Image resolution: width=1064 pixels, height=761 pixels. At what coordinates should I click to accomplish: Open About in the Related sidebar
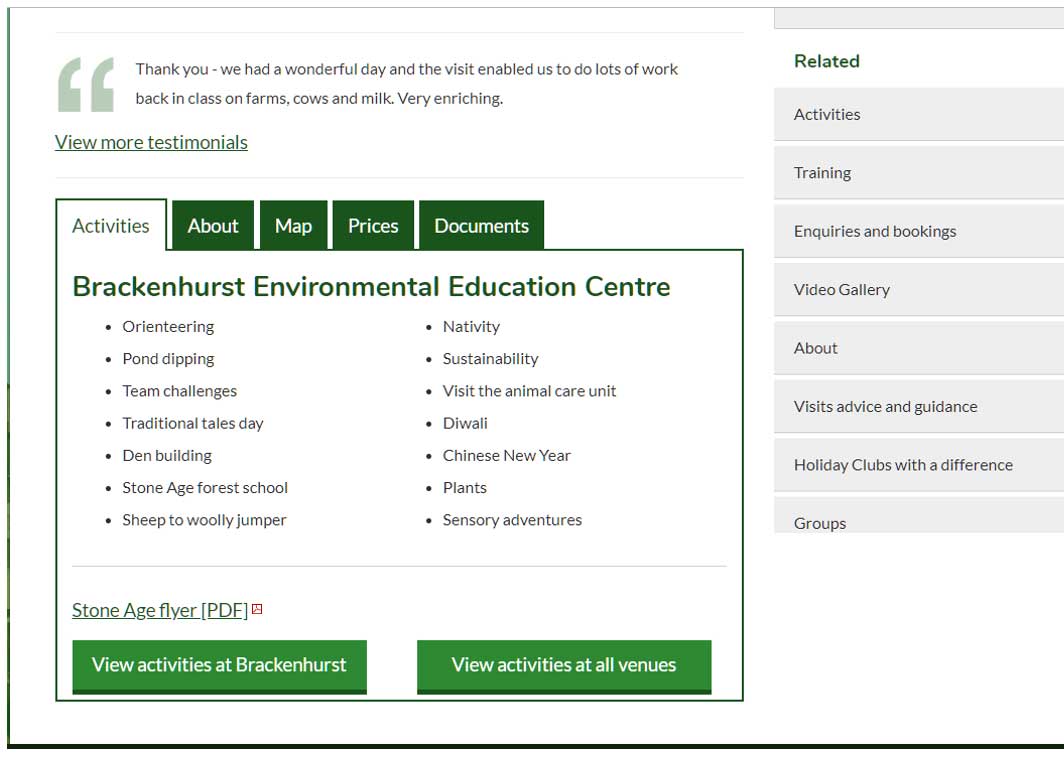919,348
